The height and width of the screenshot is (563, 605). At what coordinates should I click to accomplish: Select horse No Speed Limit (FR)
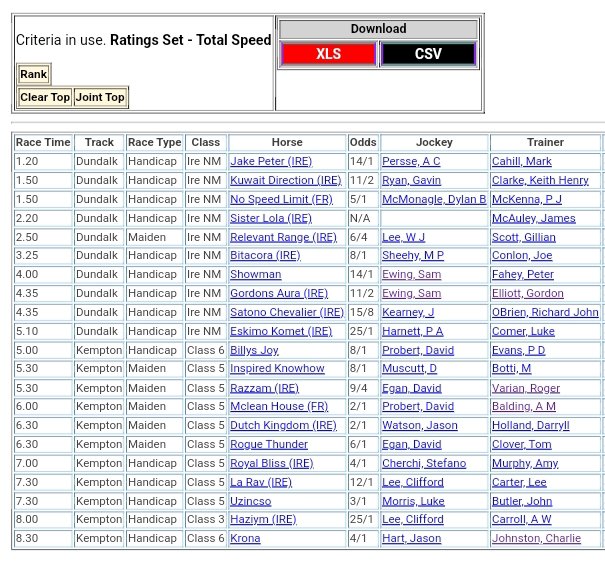[x=281, y=199]
